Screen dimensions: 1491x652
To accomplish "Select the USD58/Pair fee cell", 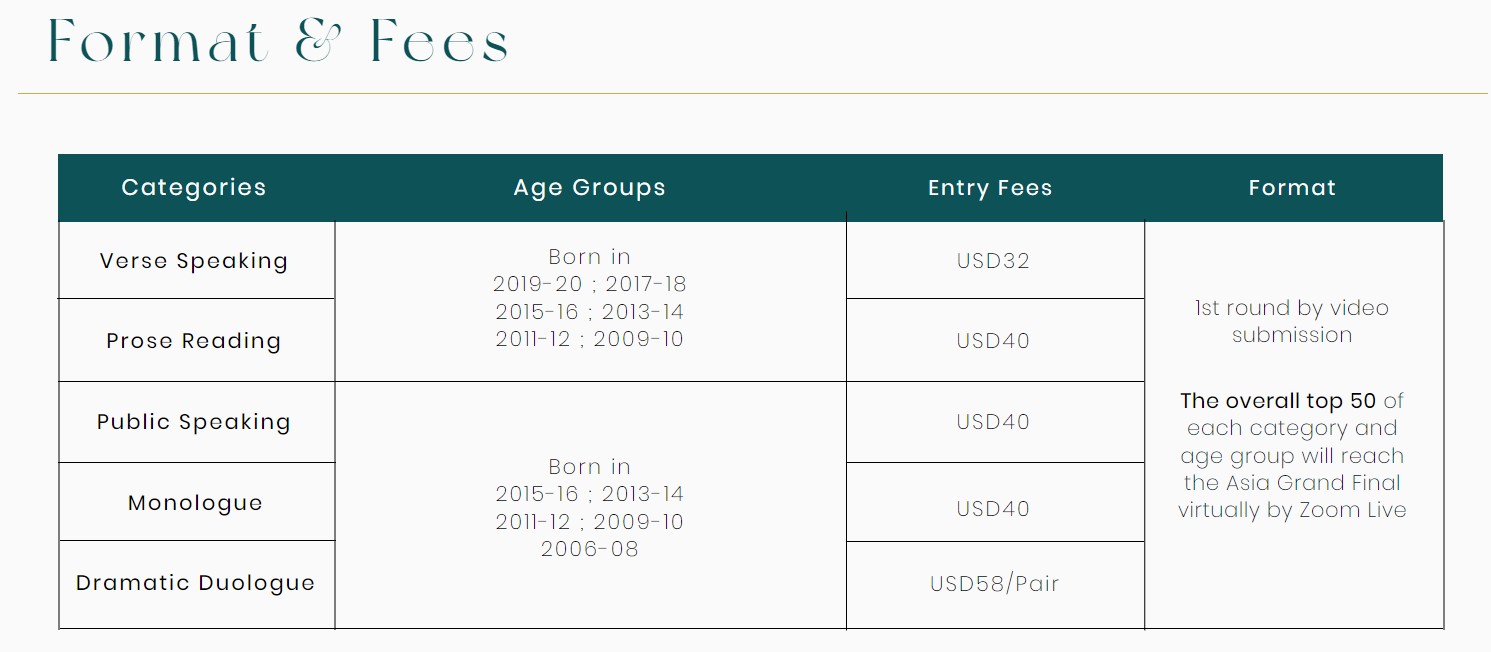I will point(995,584).
